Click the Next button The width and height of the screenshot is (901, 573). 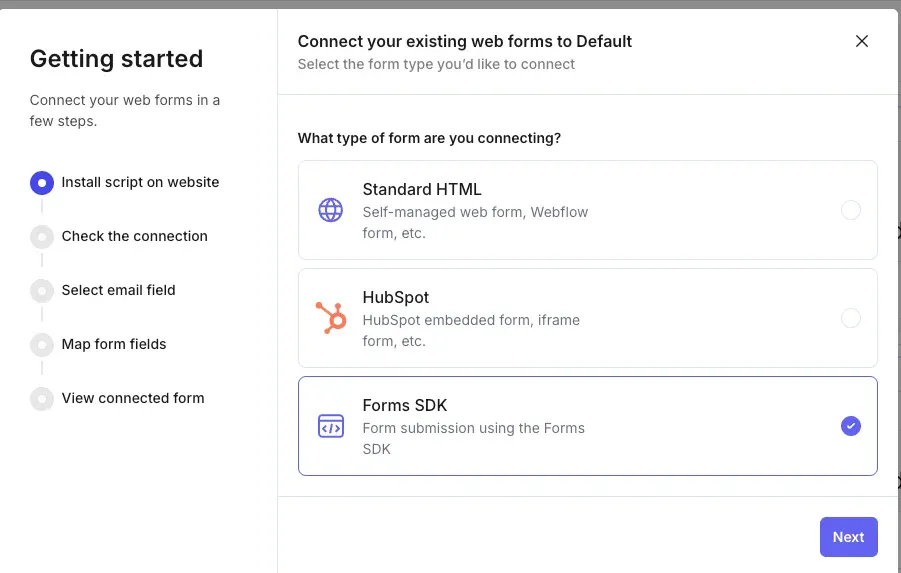pos(848,537)
